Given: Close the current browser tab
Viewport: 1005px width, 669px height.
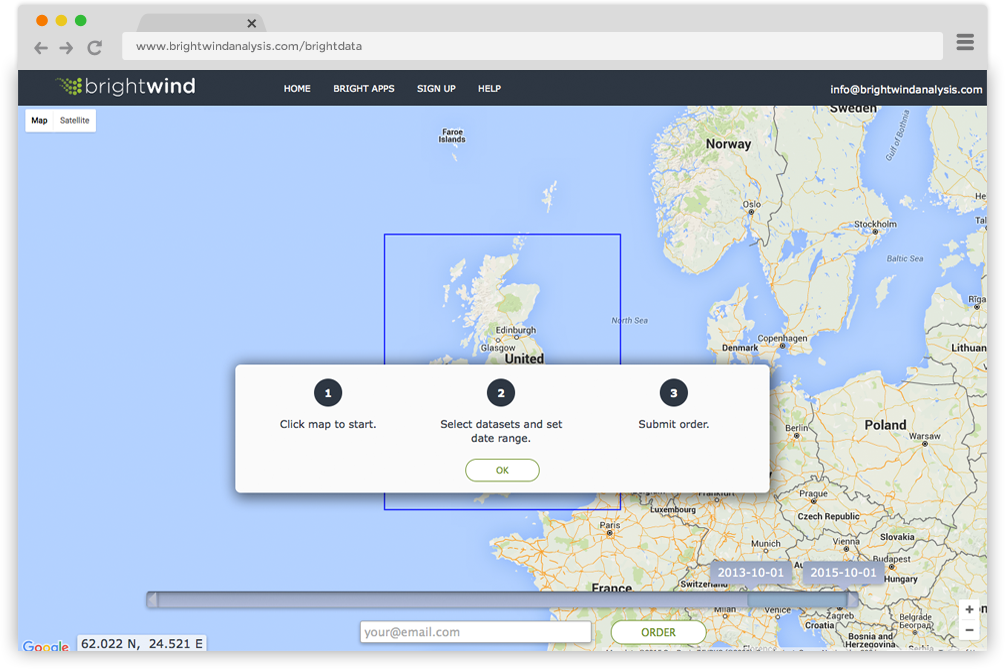Looking at the screenshot, I should [x=252, y=23].
